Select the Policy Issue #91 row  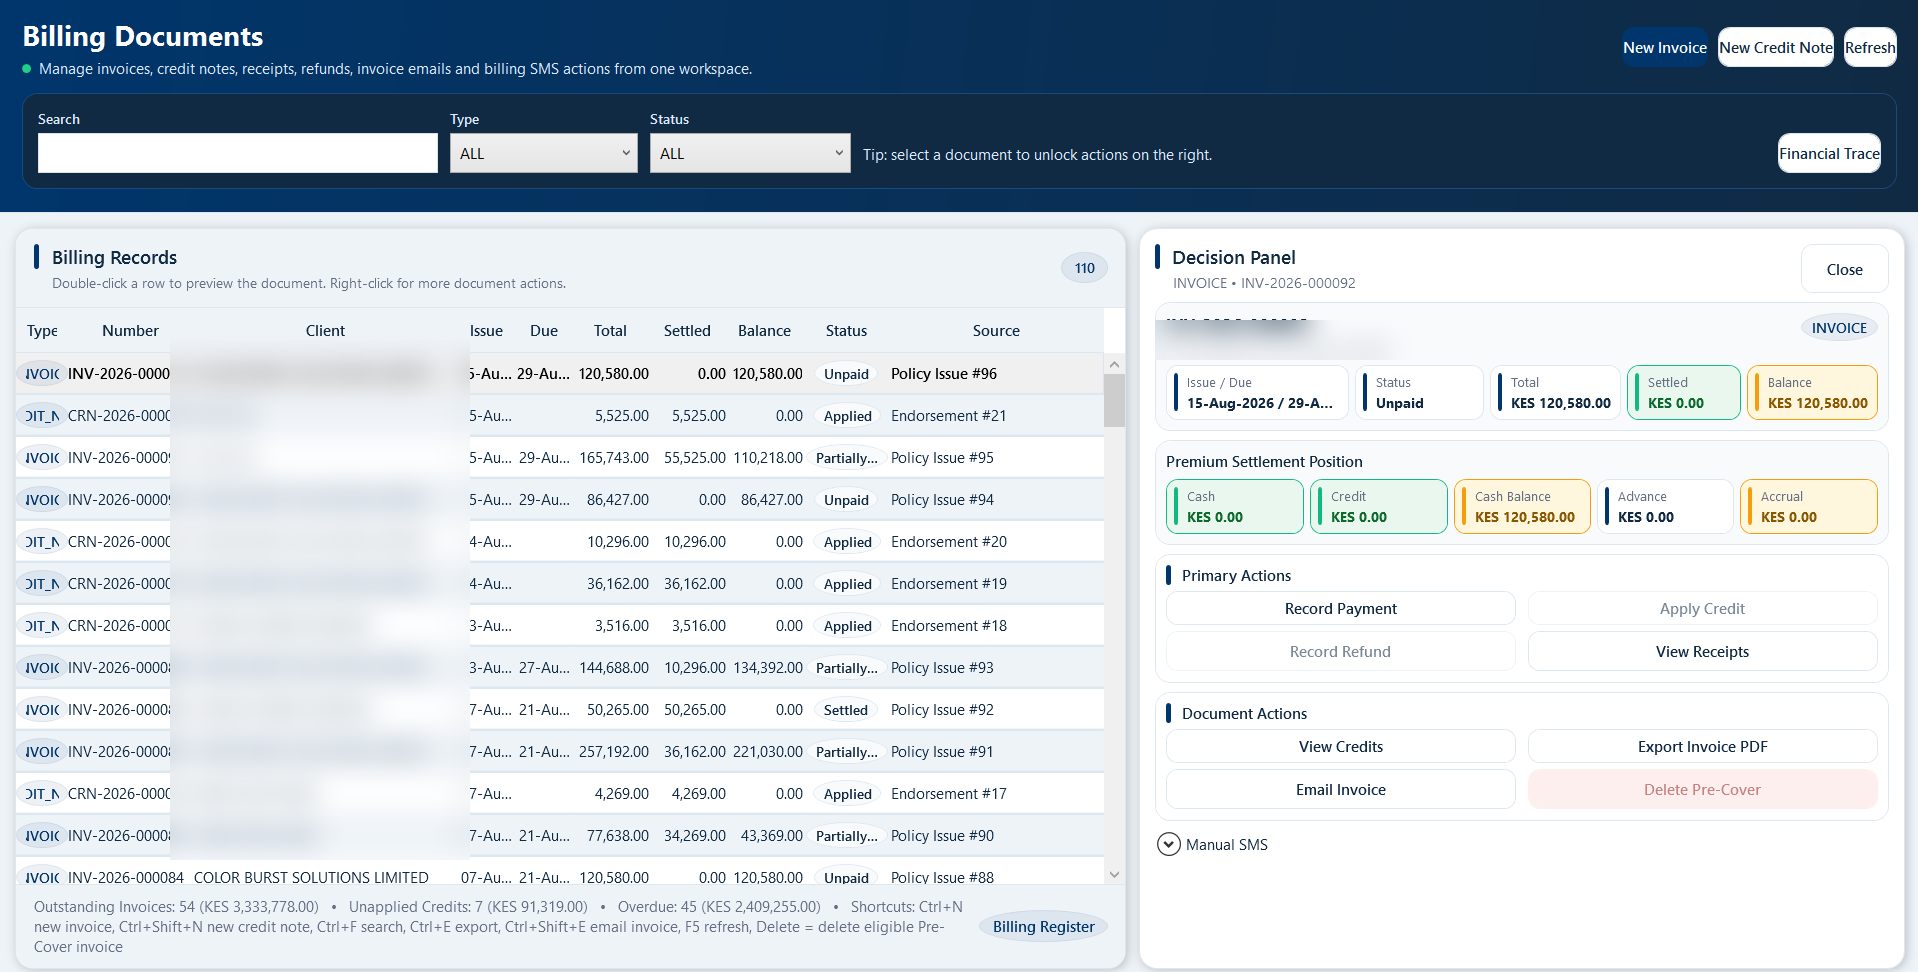(x=560, y=751)
